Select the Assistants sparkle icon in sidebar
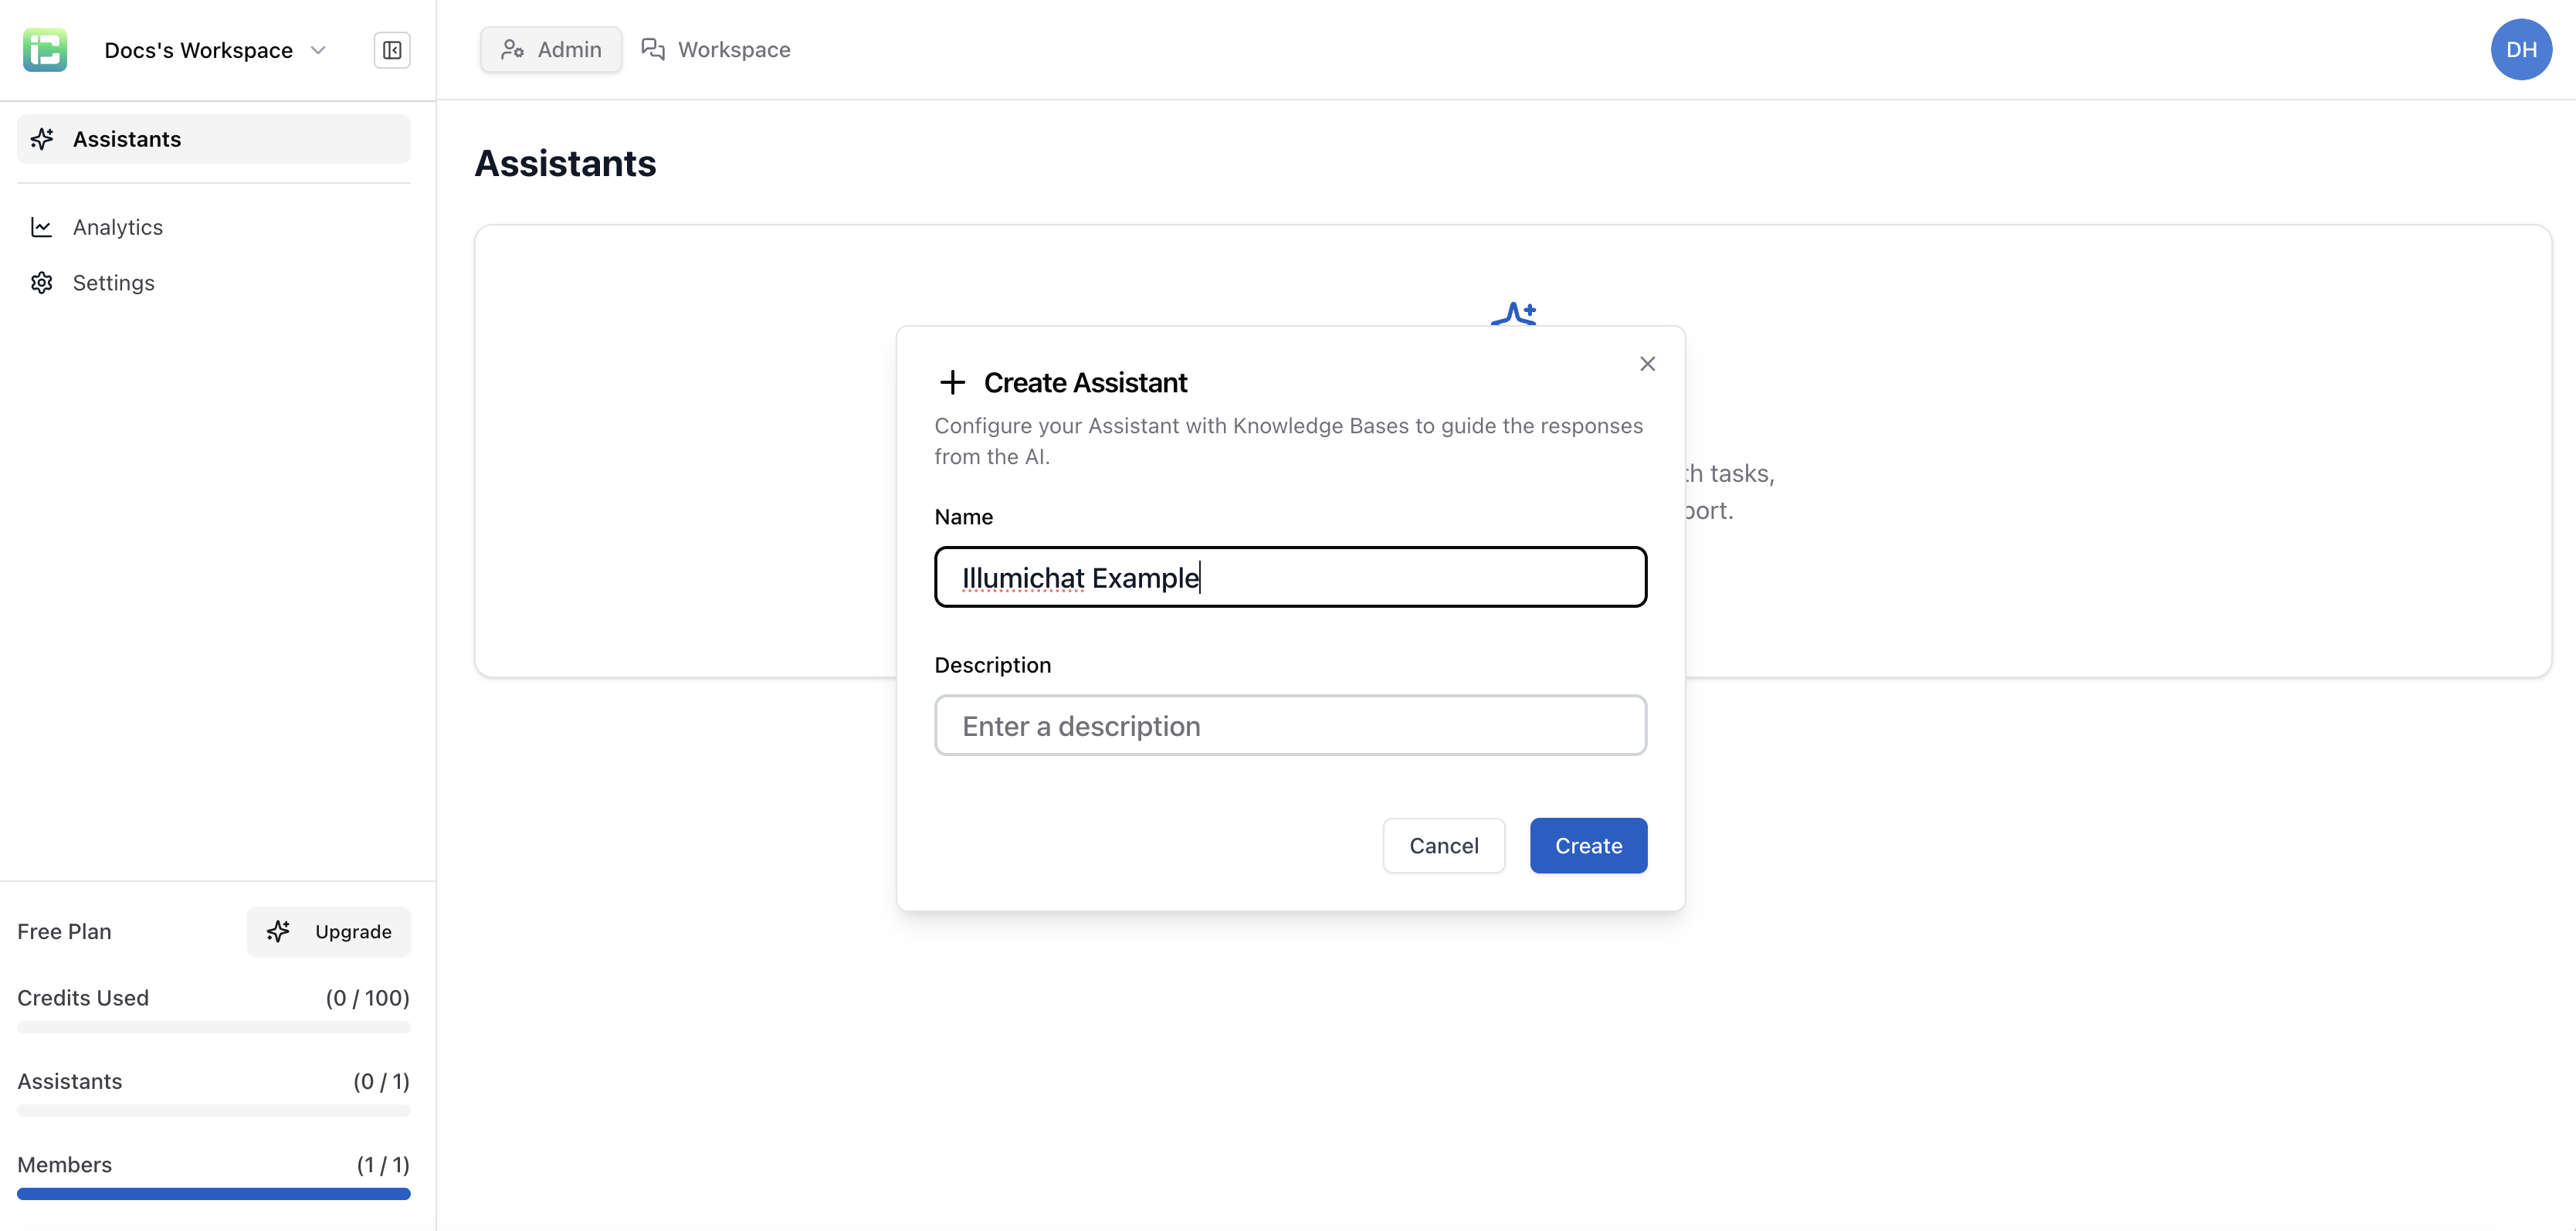This screenshot has height=1231, width=2576. [x=42, y=139]
